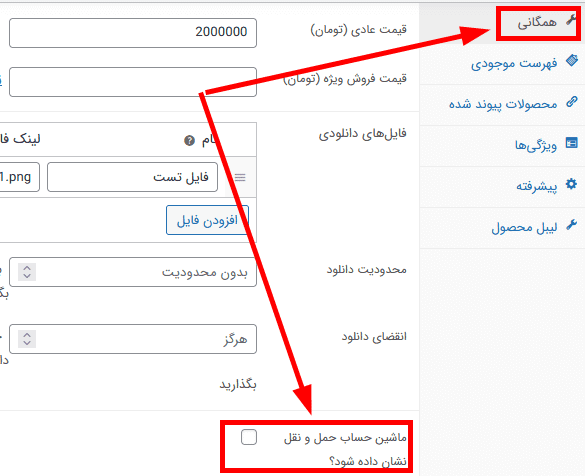The image size is (585, 476).
Task: Focus the regular price field 2000000
Action: (x=133, y=33)
